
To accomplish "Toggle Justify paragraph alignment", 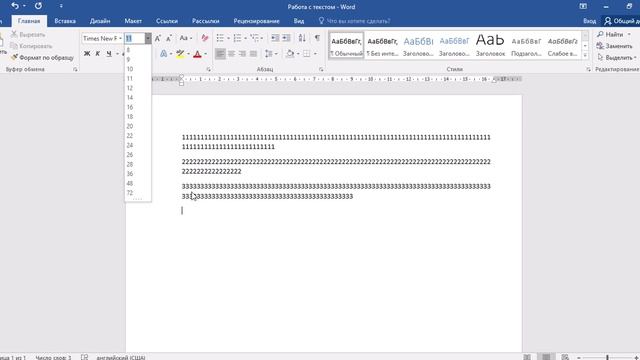I will coord(253,53).
